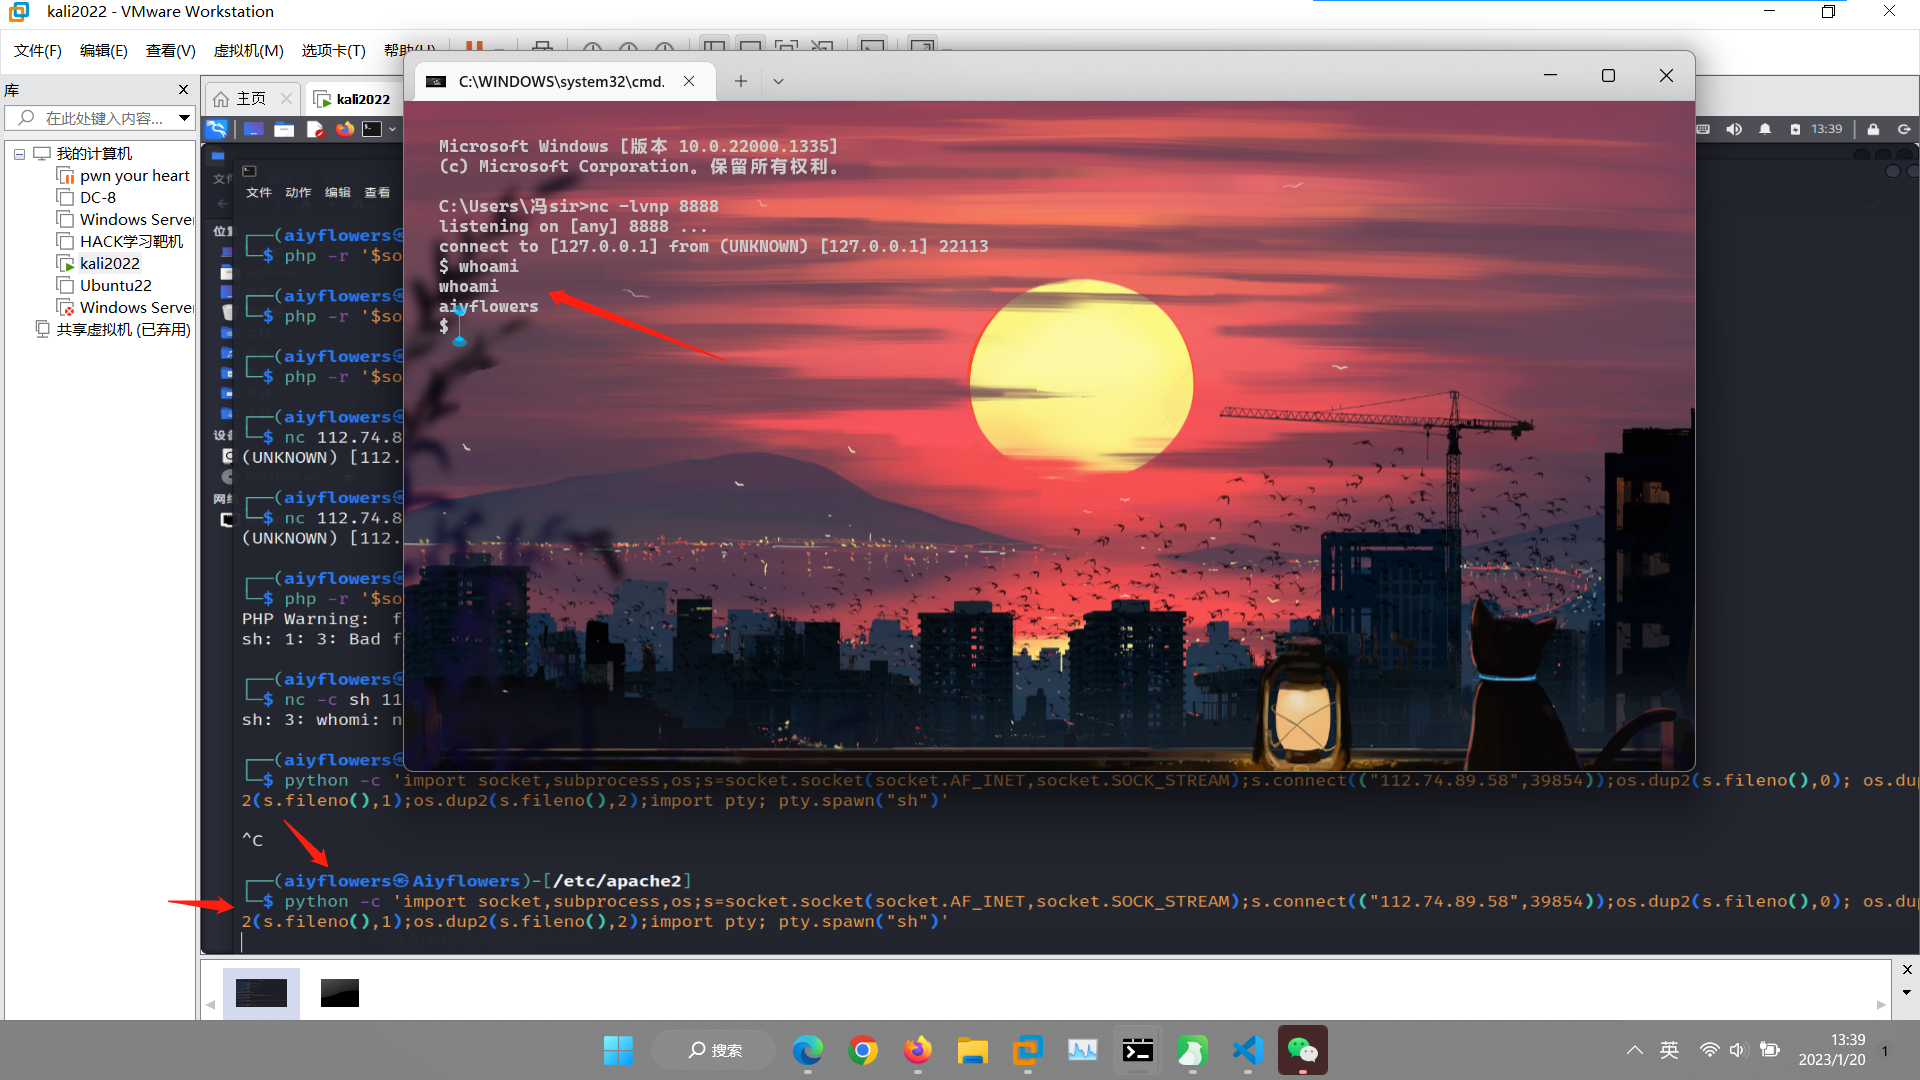Click the lock screen icon in the Kali panel
The height and width of the screenshot is (1080, 1920).
pyautogui.click(x=1873, y=129)
